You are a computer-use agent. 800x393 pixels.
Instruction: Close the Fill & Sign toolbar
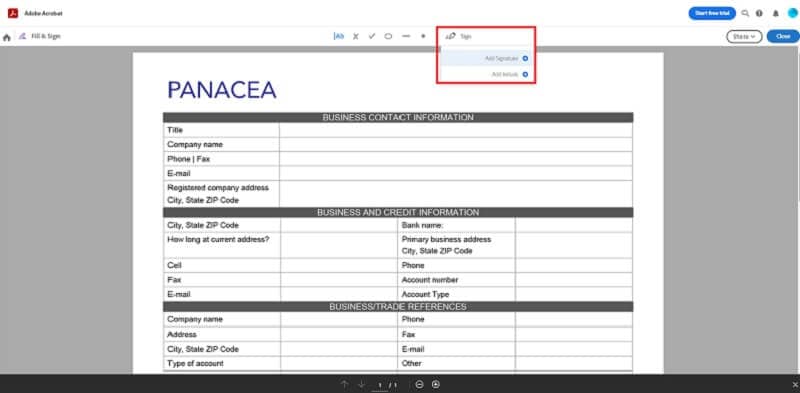pos(783,37)
